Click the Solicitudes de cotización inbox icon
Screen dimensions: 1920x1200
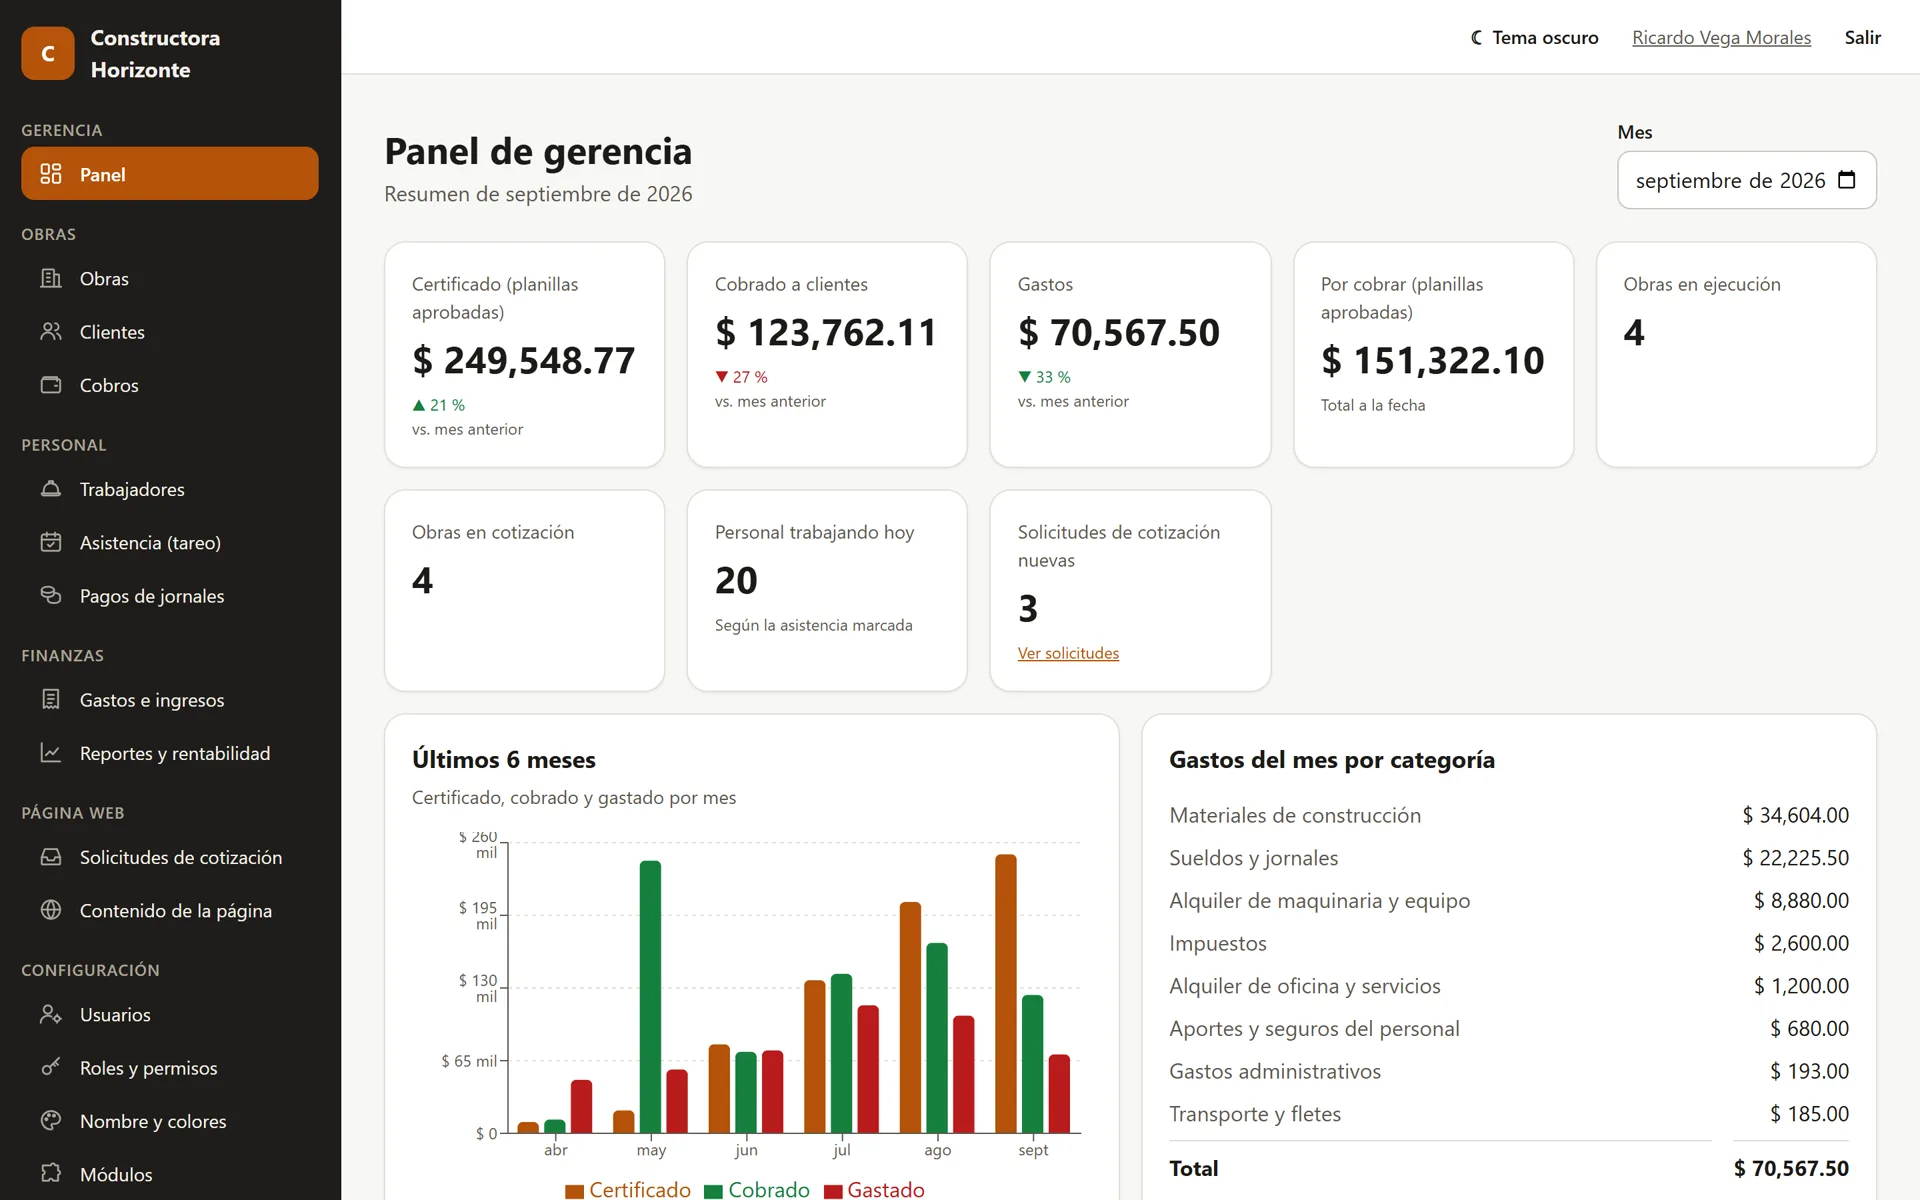point(51,857)
